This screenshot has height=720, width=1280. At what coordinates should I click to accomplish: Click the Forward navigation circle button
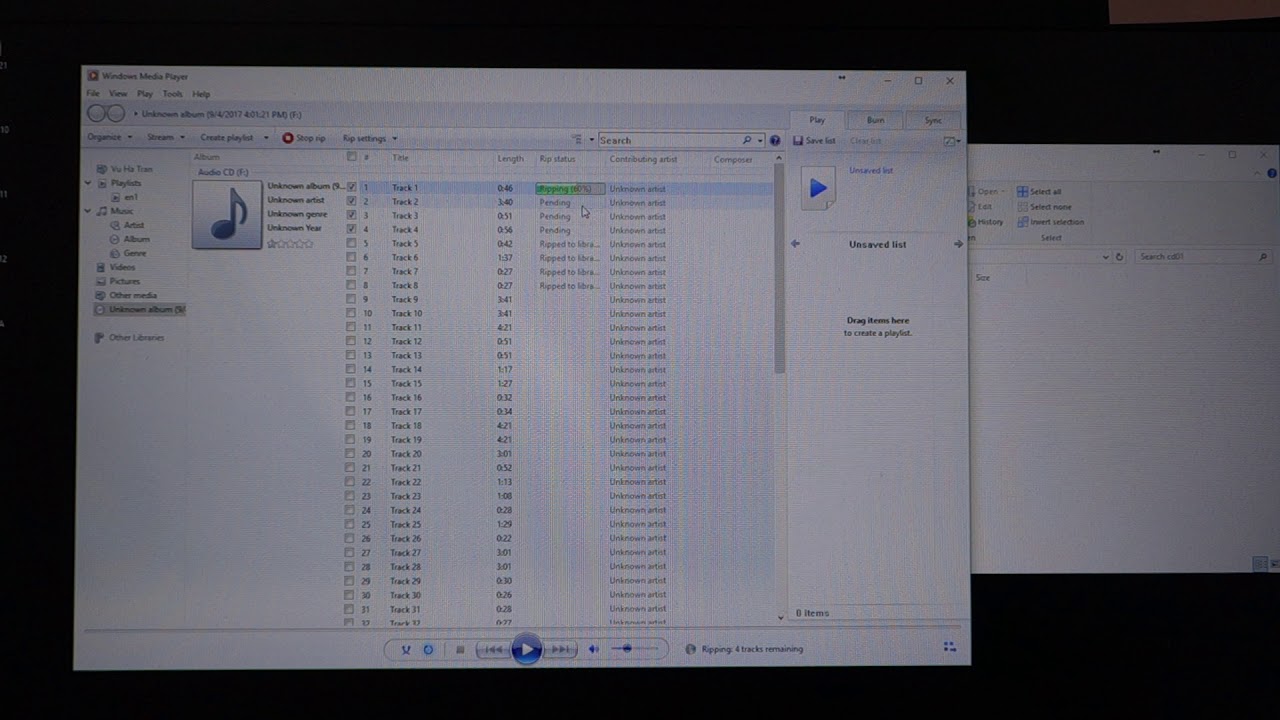116,114
